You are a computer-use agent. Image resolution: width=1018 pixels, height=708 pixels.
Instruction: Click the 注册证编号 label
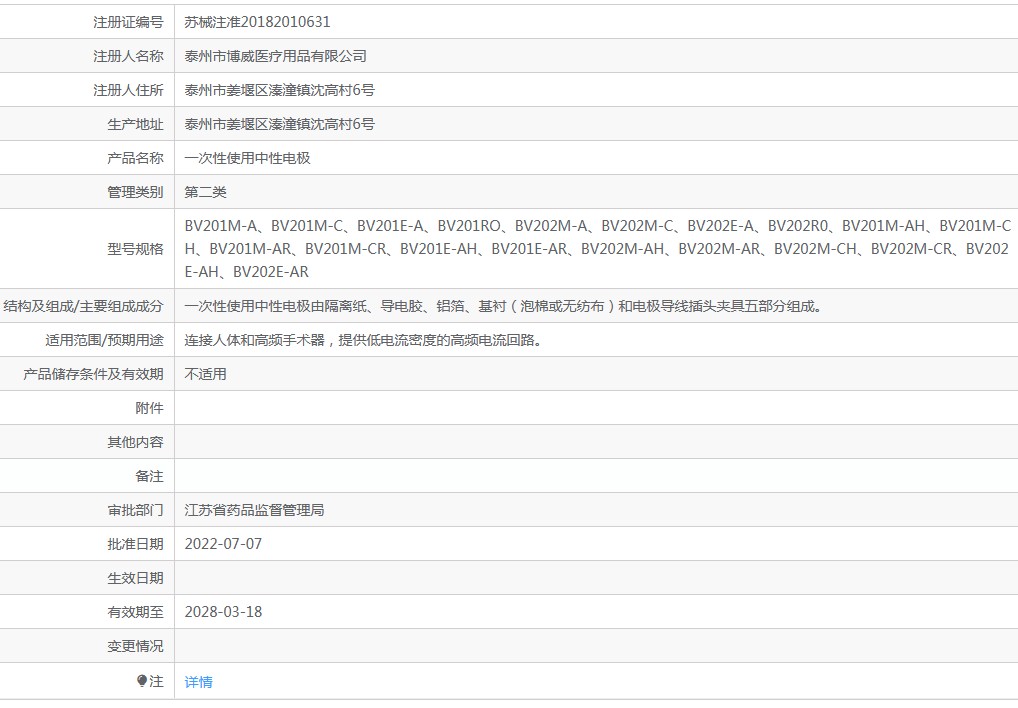click(x=128, y=22)
